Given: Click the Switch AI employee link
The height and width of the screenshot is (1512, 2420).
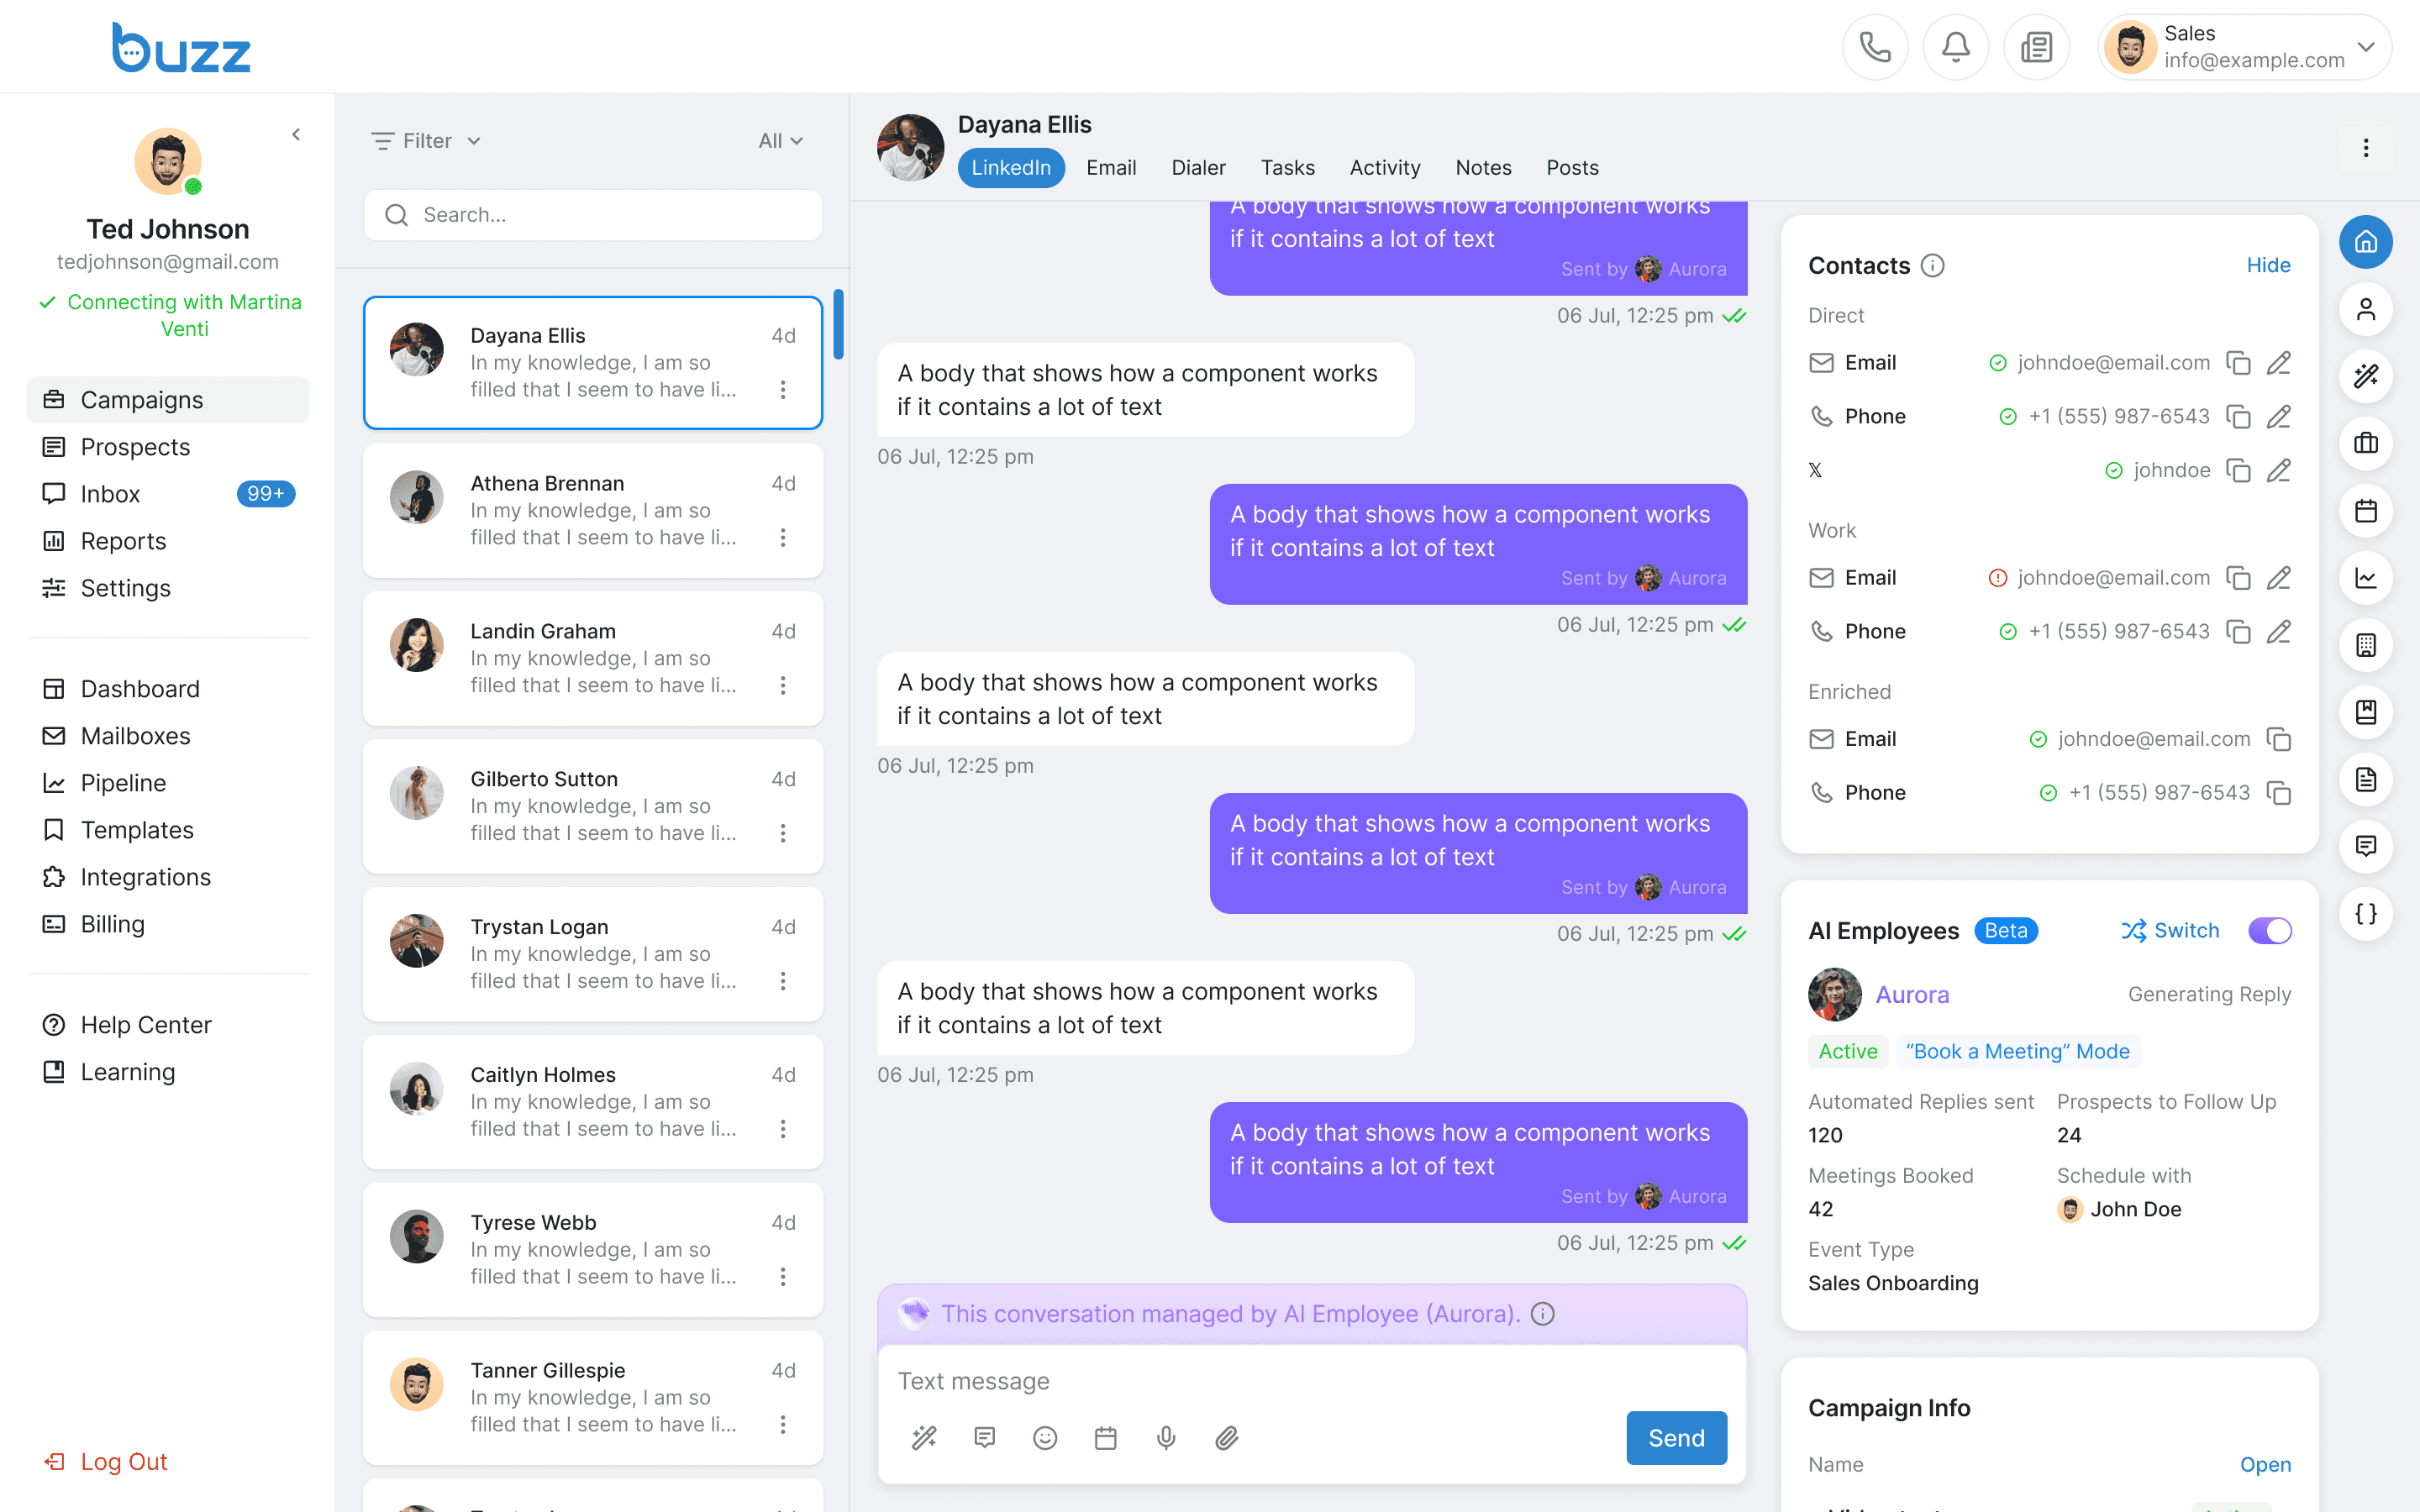Looking at the screenshot, I should [2170, 931].
